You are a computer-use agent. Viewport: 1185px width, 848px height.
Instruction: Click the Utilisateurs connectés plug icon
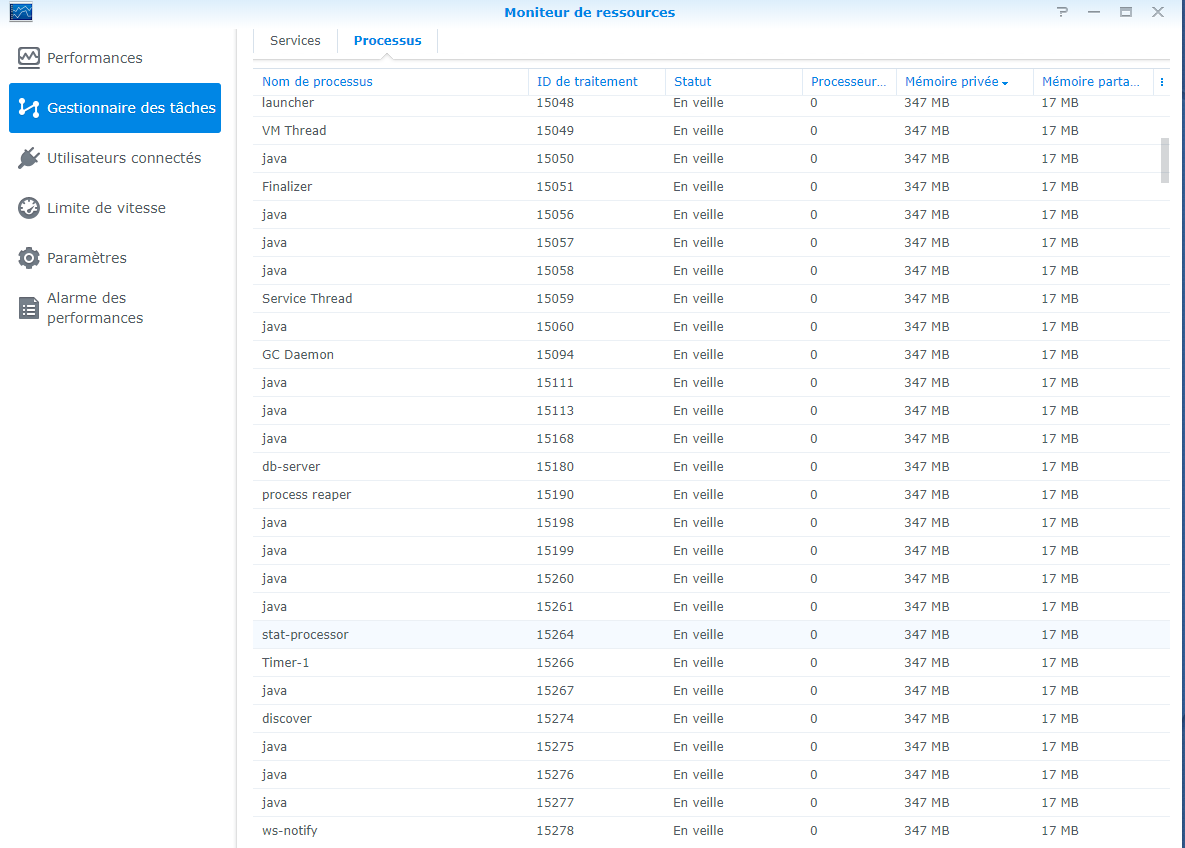coord(29,158)
